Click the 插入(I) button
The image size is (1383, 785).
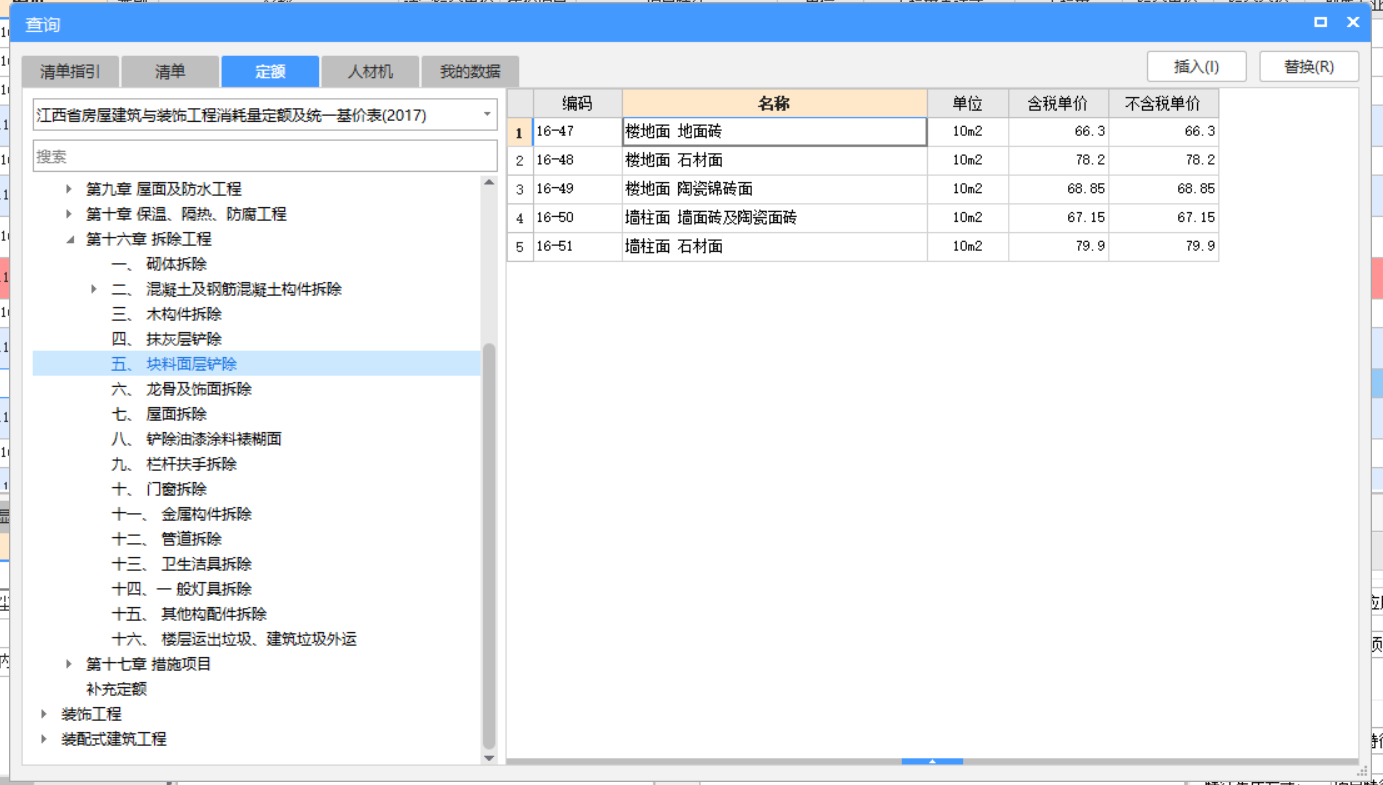click(x=1196, y=67)
